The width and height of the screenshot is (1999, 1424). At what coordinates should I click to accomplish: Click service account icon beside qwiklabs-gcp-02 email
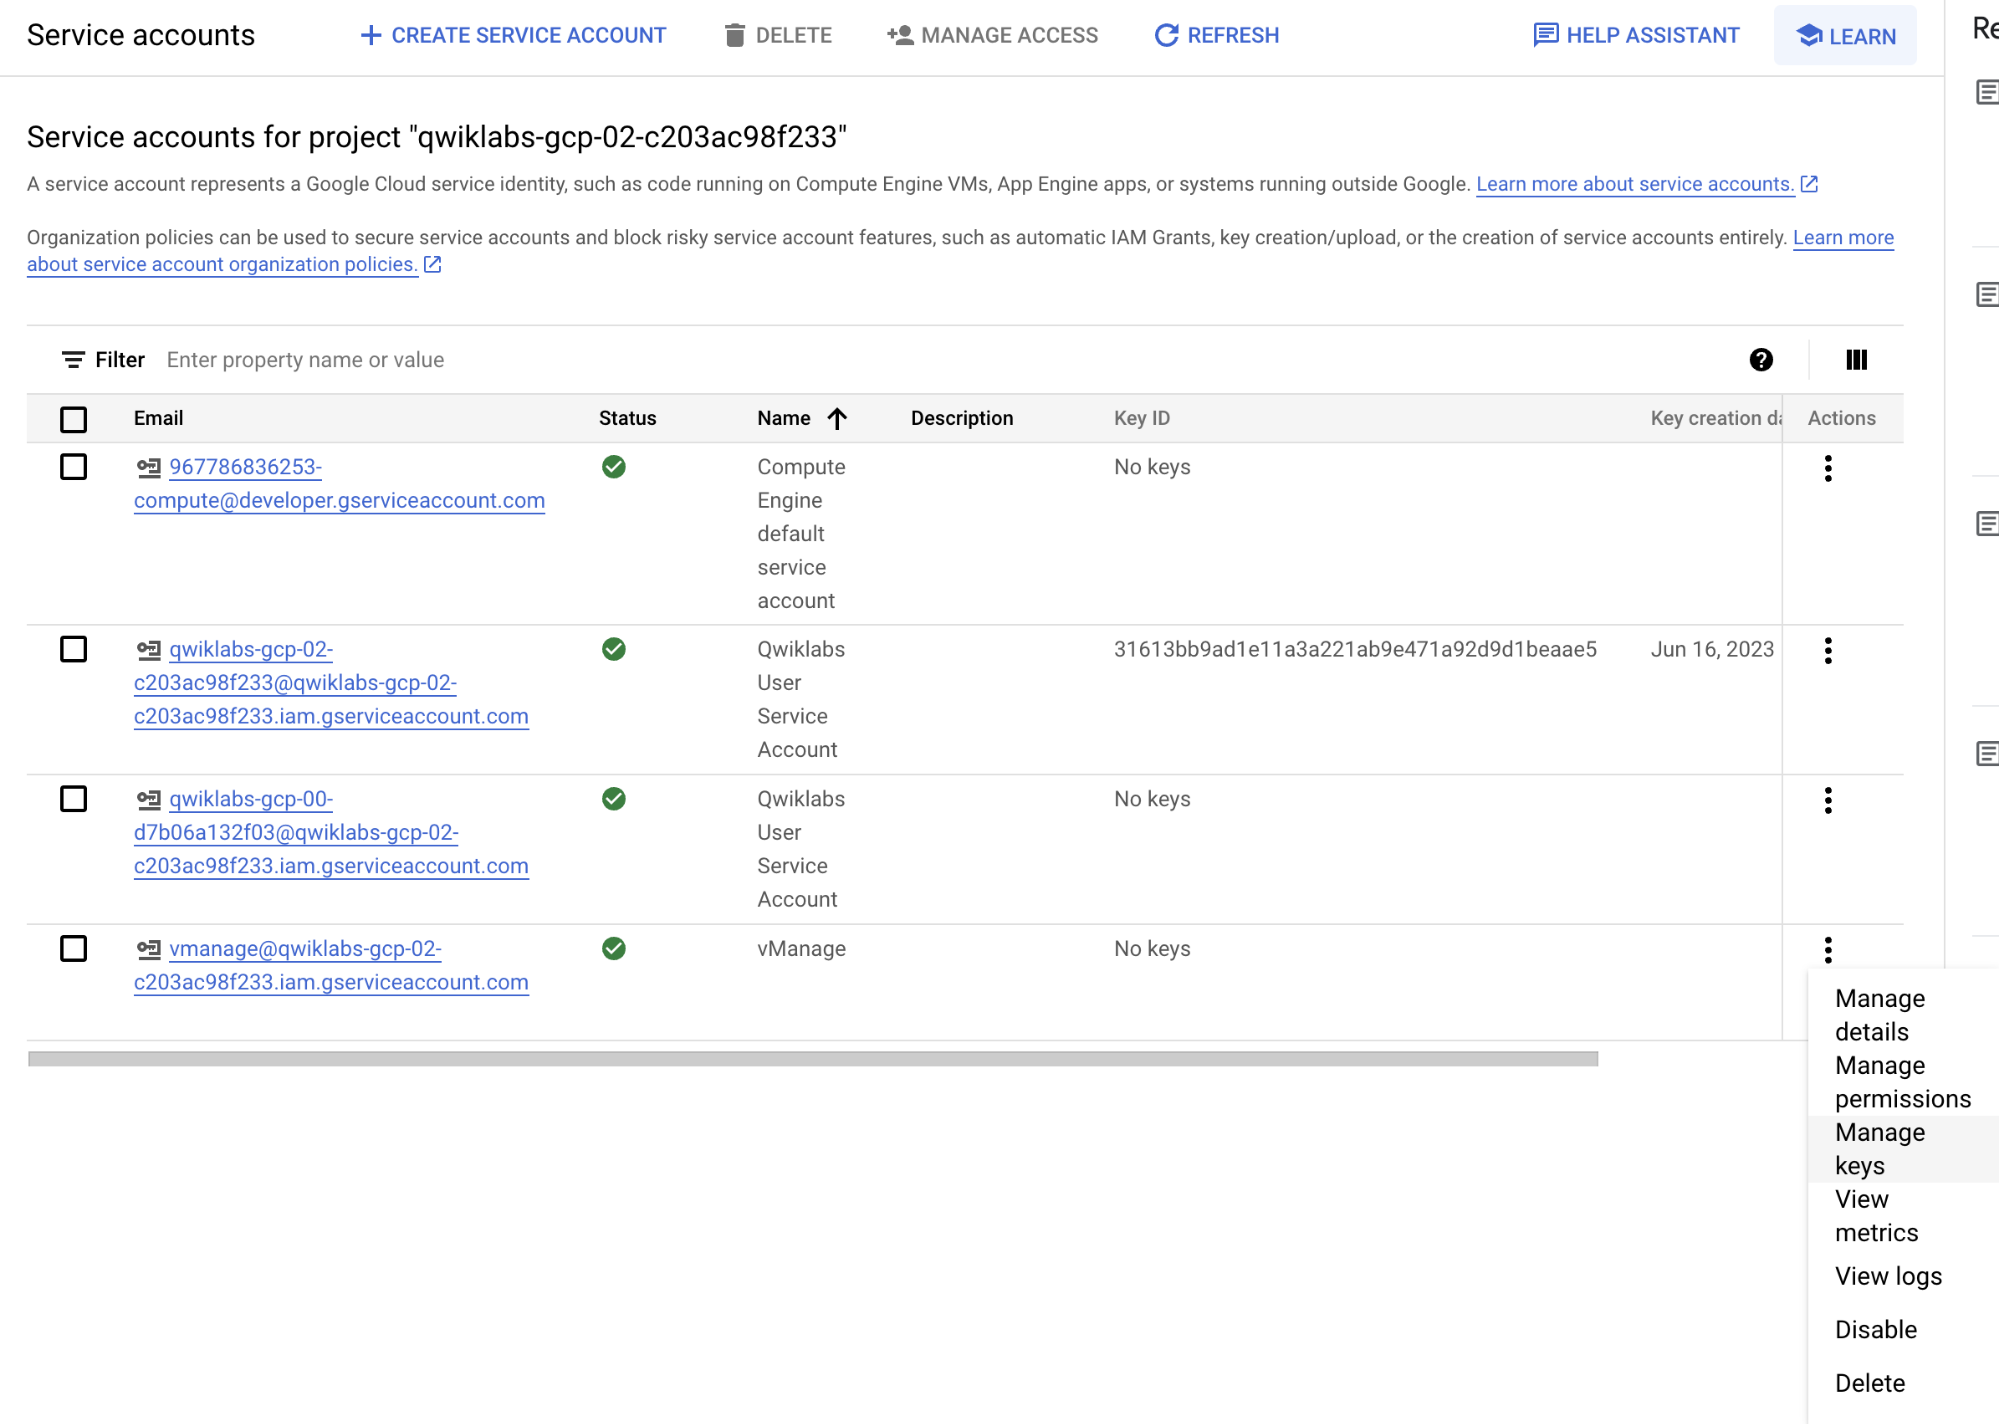149,649
